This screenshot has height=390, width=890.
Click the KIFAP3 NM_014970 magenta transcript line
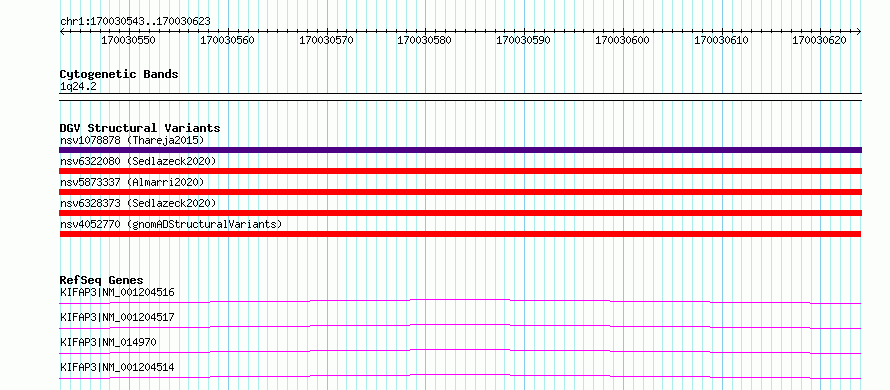pos(460,351)
